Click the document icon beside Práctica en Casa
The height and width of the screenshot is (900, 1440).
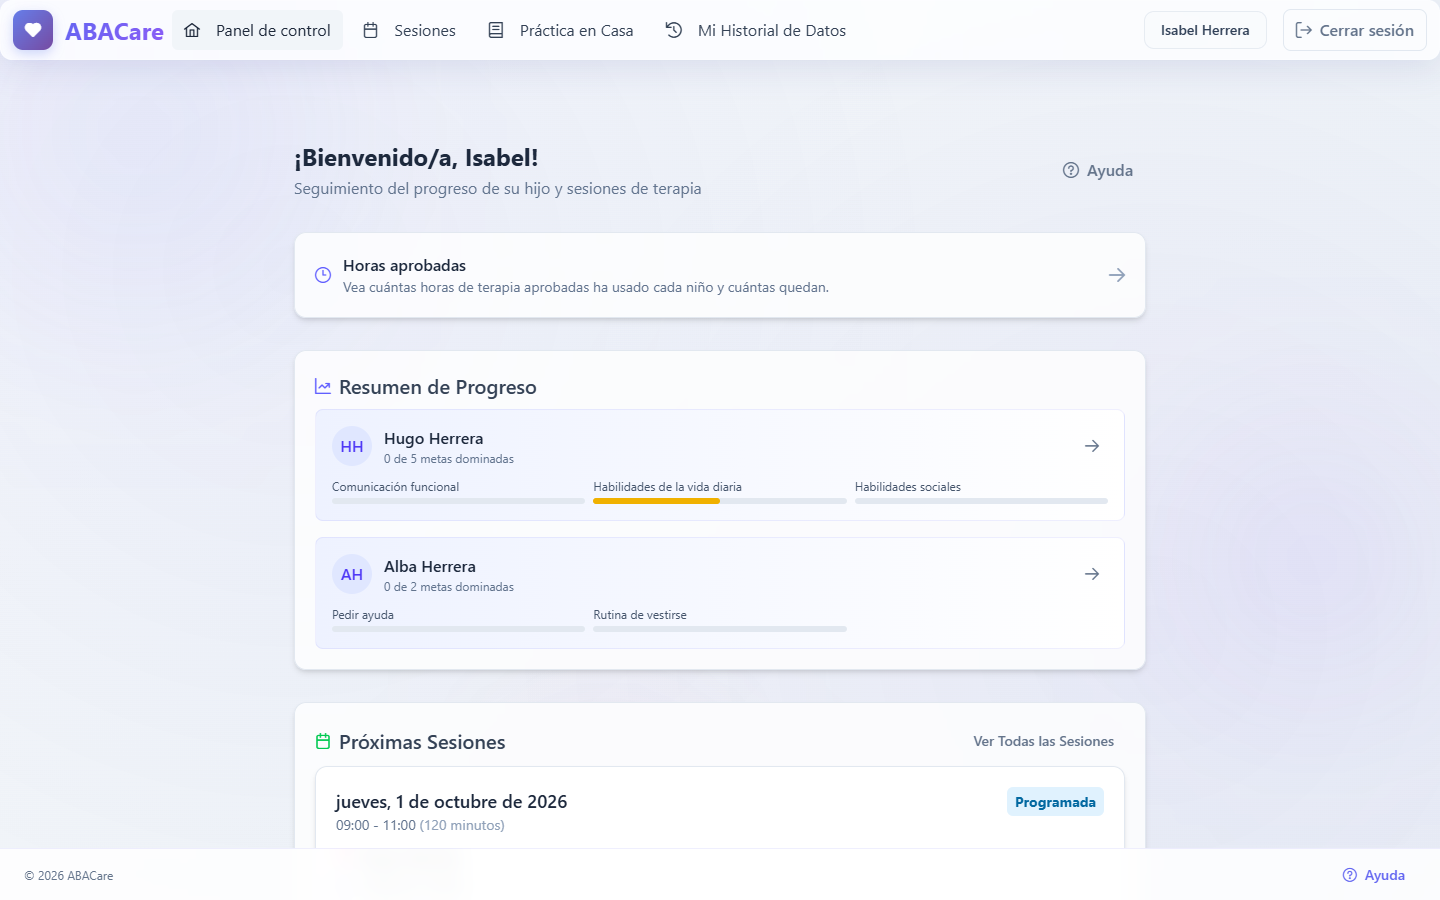[496, 30]
